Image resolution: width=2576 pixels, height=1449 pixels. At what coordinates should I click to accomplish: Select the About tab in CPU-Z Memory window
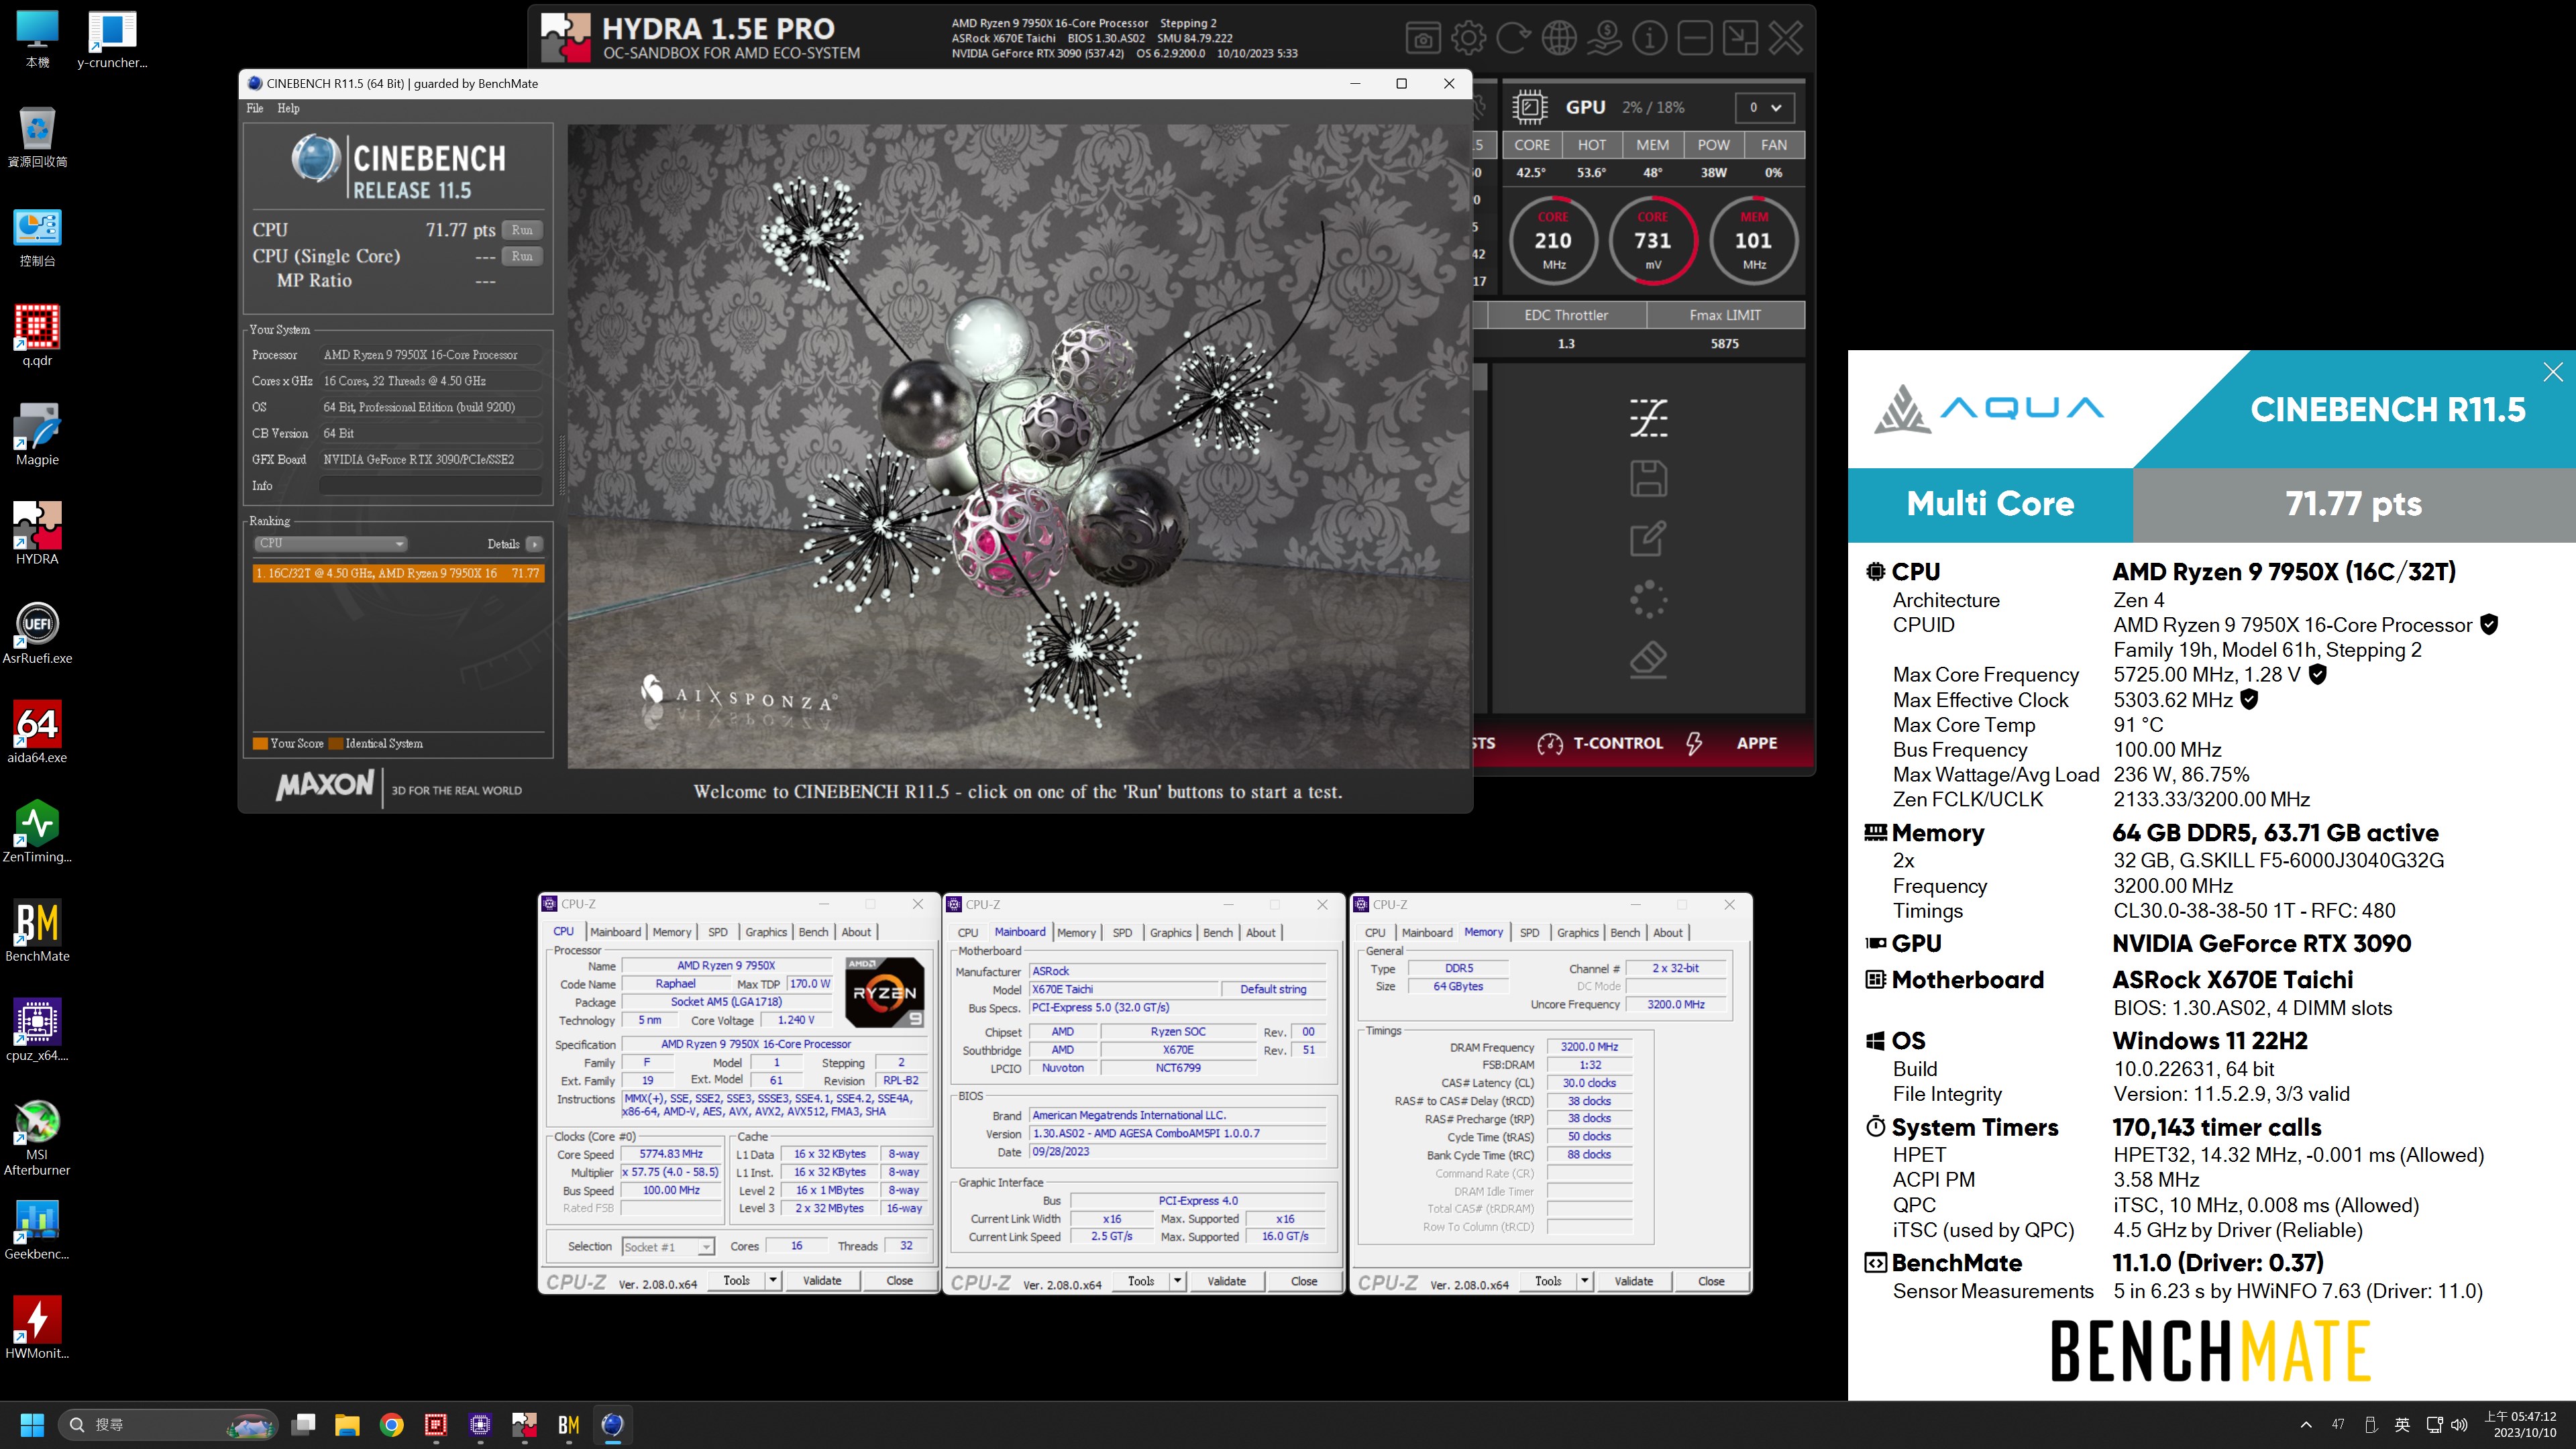1667,932
